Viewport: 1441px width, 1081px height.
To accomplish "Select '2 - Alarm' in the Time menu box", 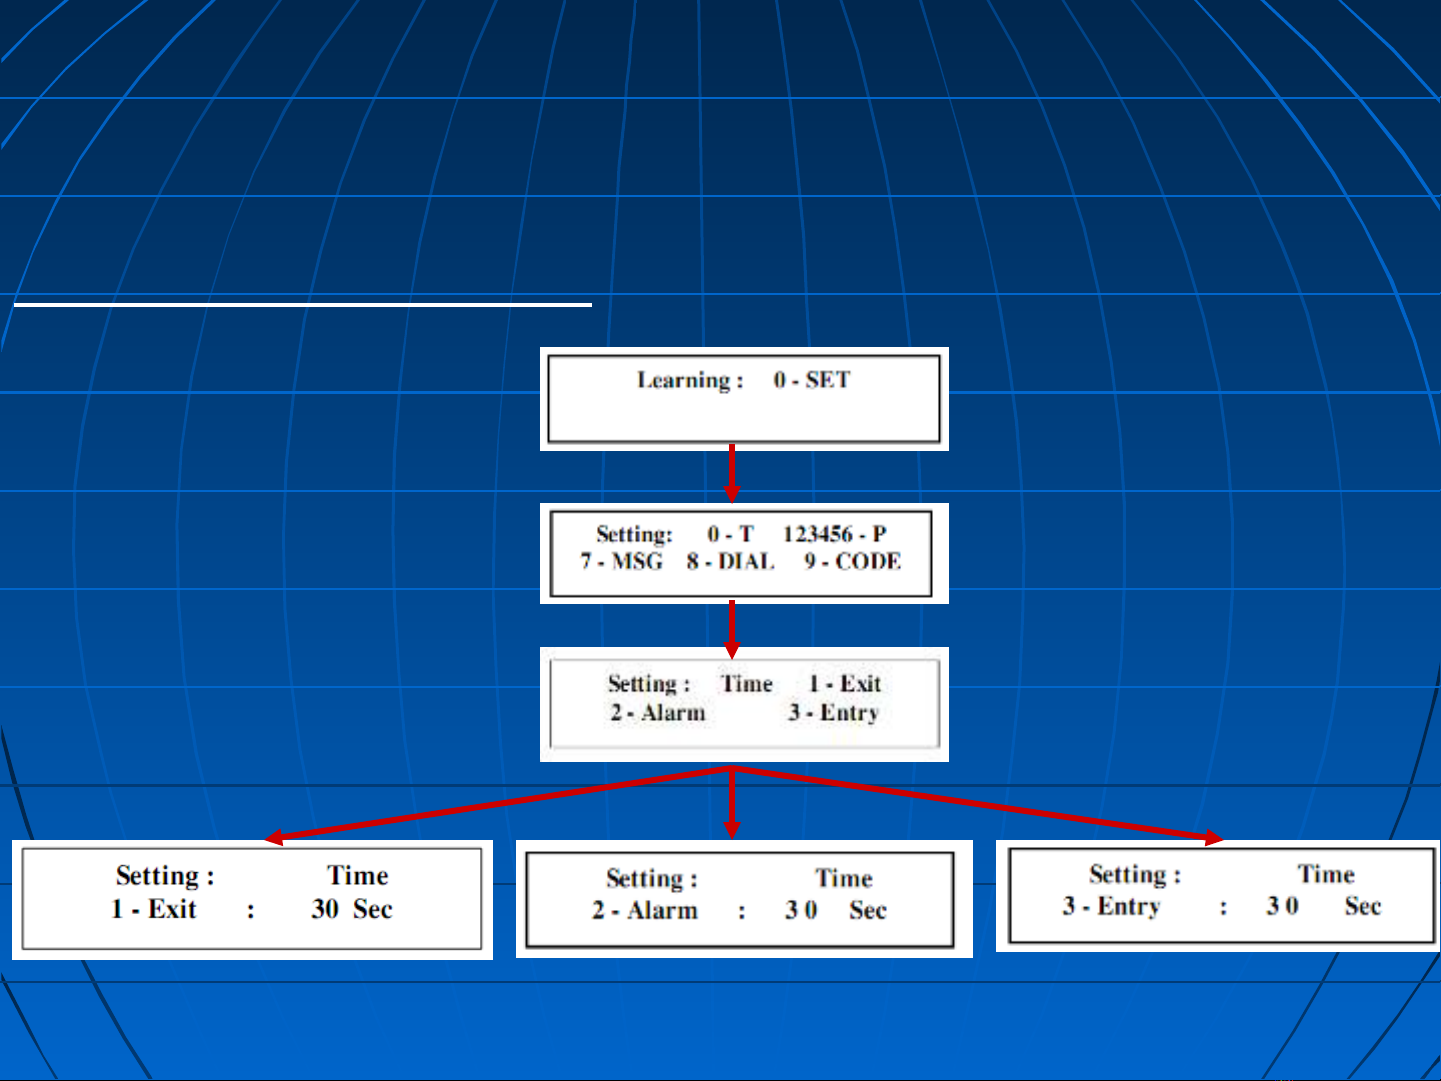I will click(657, 713).
